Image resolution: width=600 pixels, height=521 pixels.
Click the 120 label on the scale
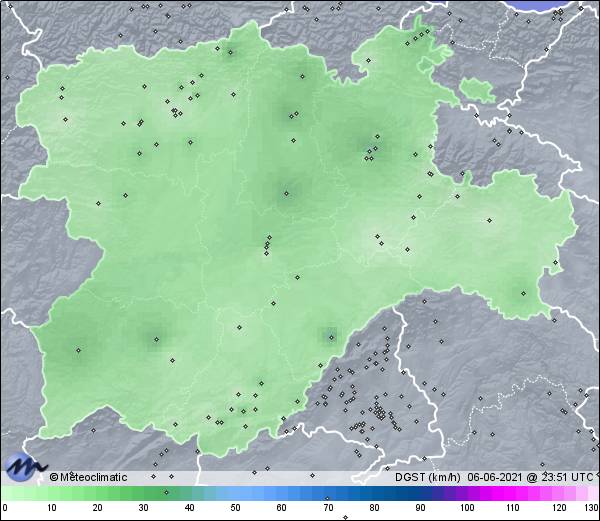[559, 508]
